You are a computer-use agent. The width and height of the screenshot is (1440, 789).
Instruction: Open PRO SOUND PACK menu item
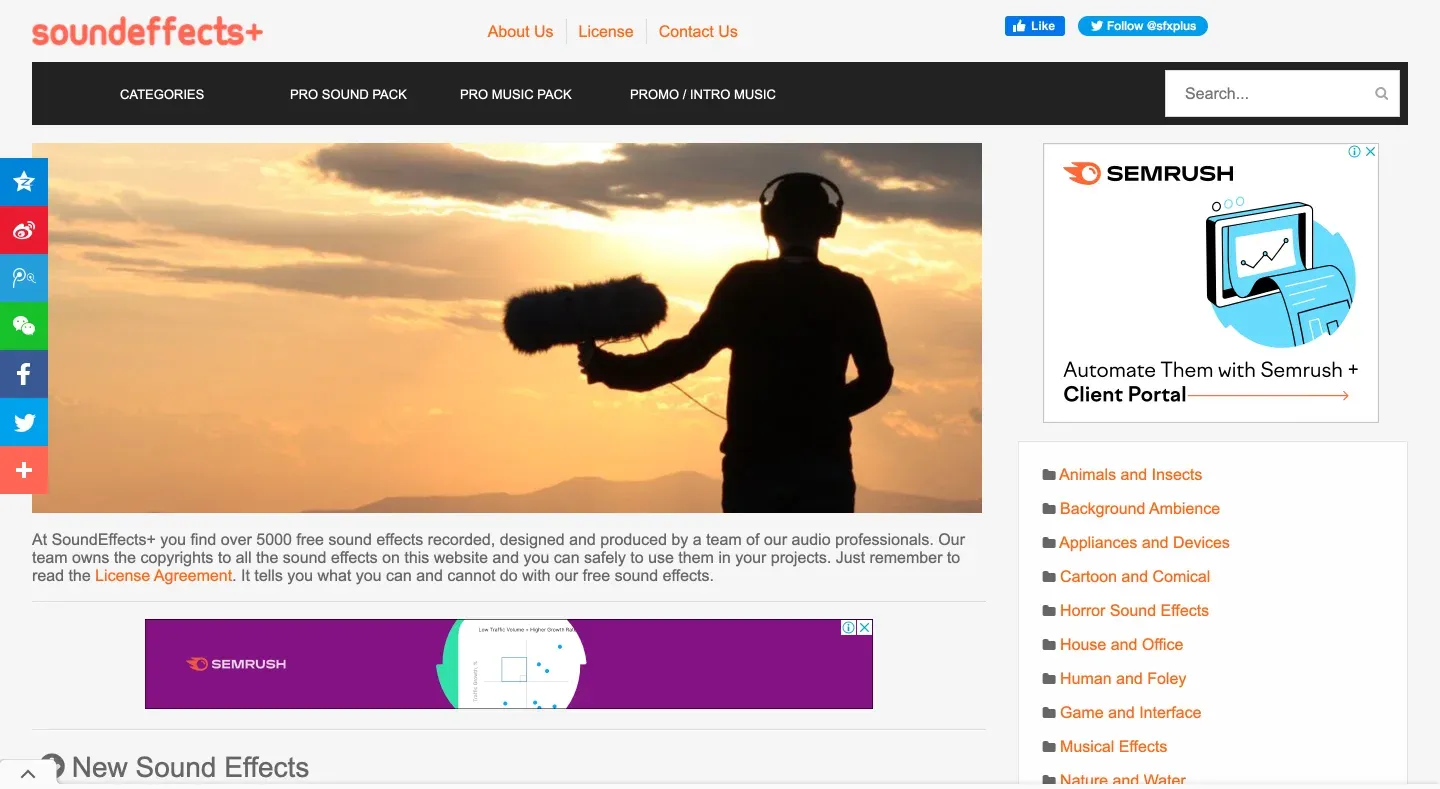(x=348, y=94)
